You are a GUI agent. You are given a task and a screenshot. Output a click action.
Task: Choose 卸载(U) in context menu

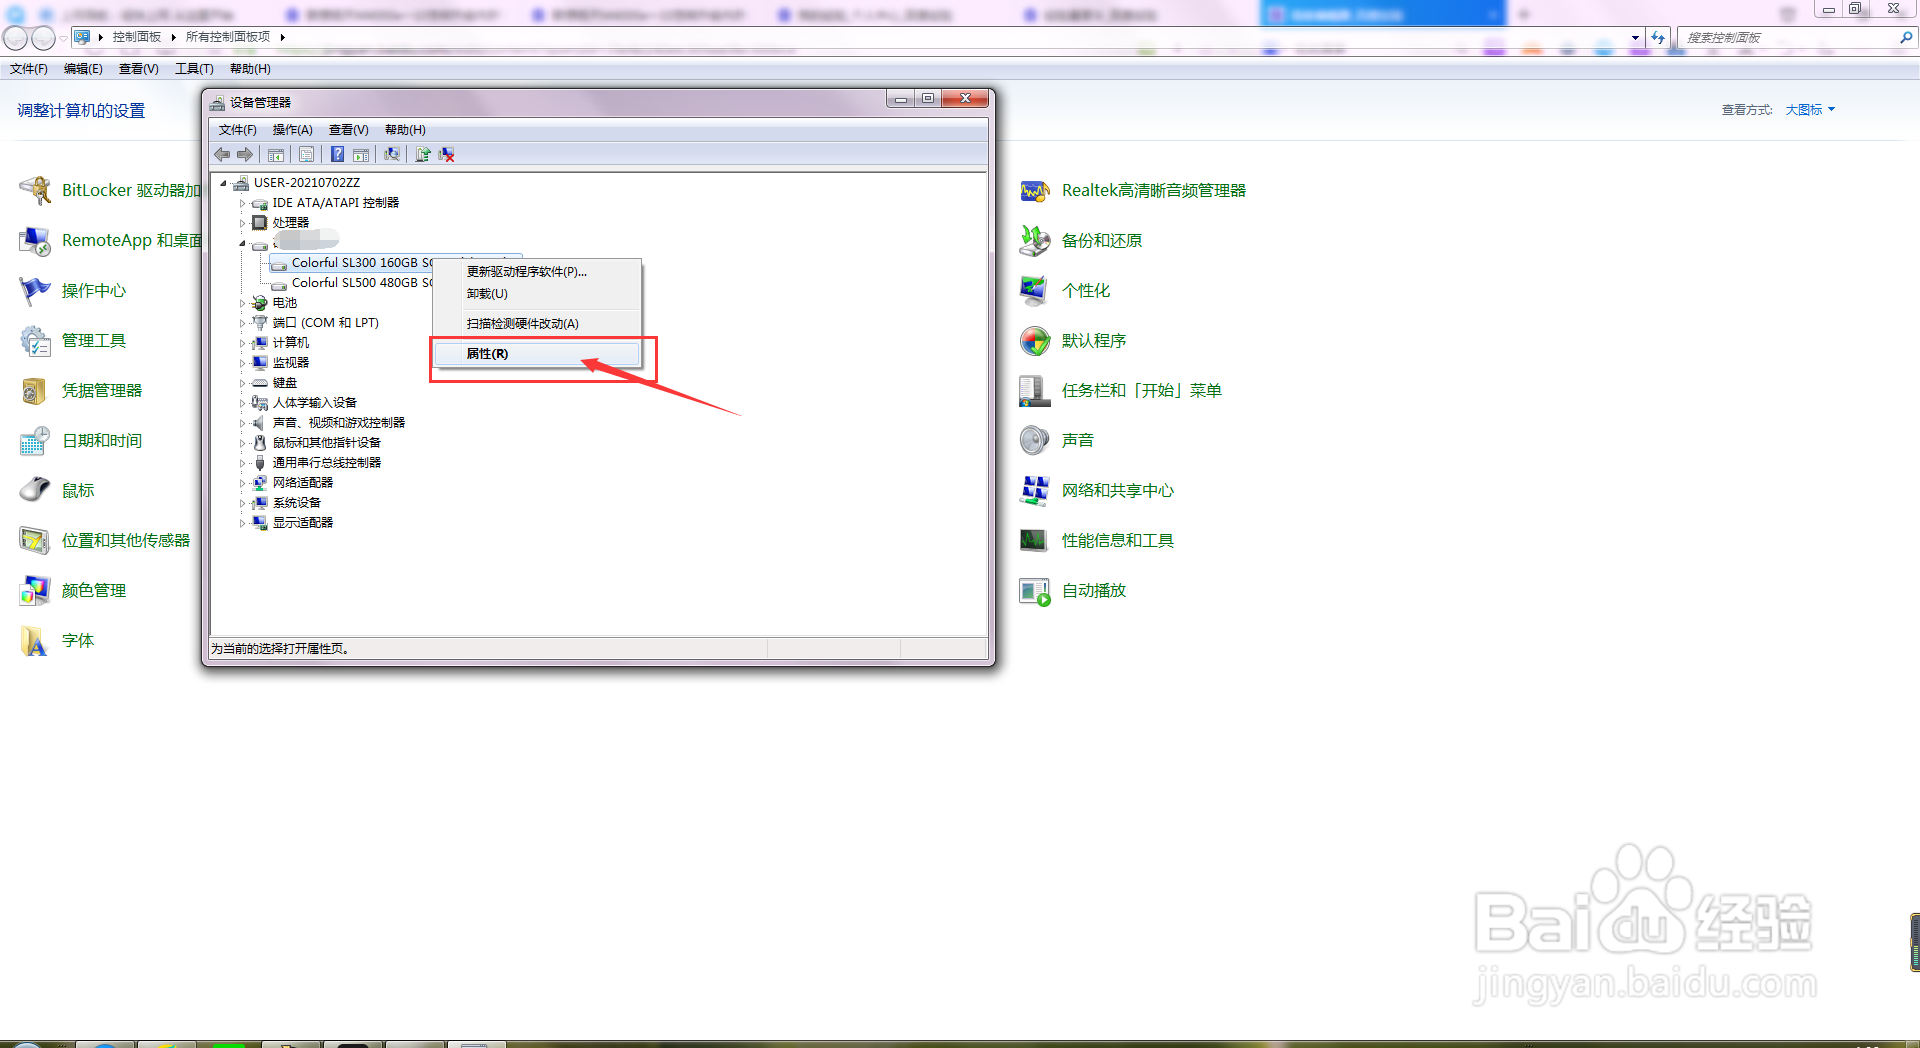pyautogui.click(x=537, y=294)
